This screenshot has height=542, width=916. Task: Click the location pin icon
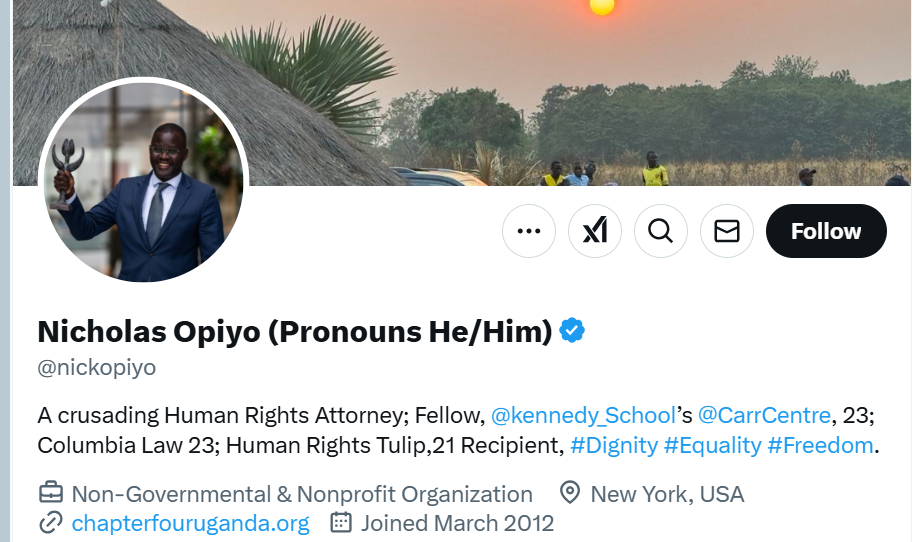570,493
